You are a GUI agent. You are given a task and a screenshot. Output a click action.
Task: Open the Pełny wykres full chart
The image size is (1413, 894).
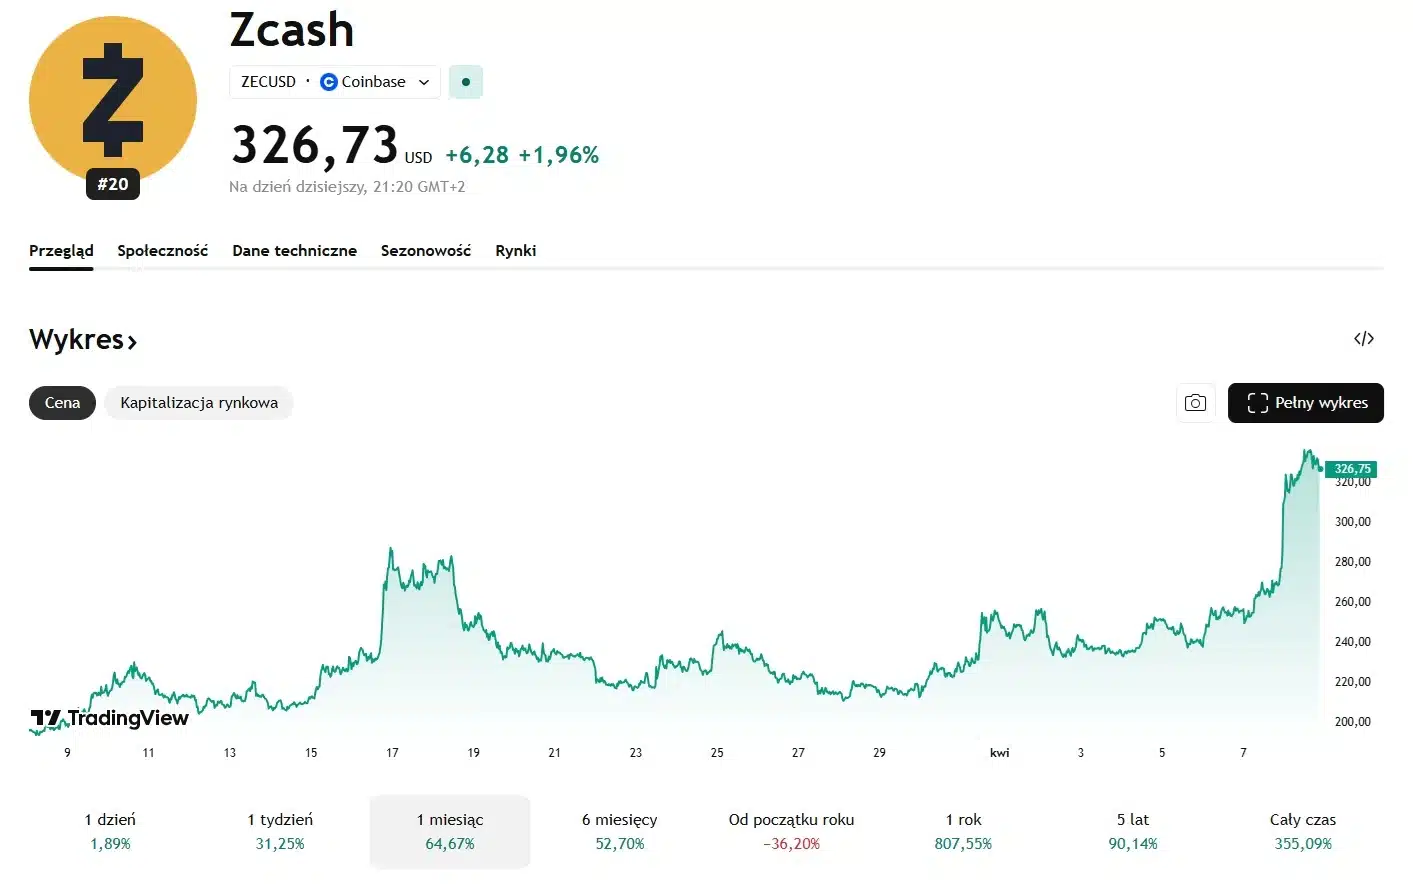click(x=1305, y=403)
